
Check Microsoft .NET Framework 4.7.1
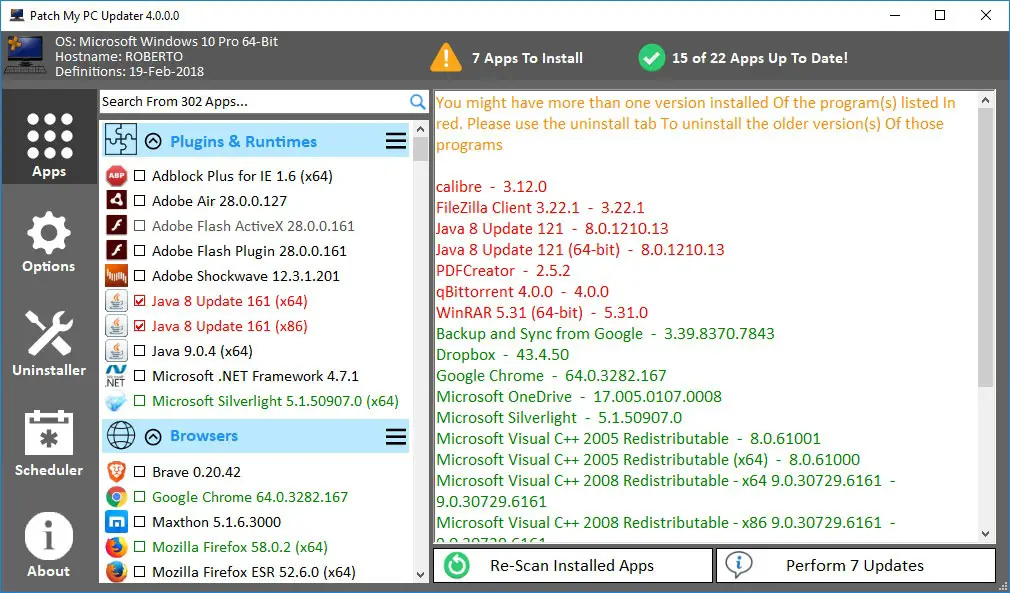pyautogui.click(x=139, y=376)
